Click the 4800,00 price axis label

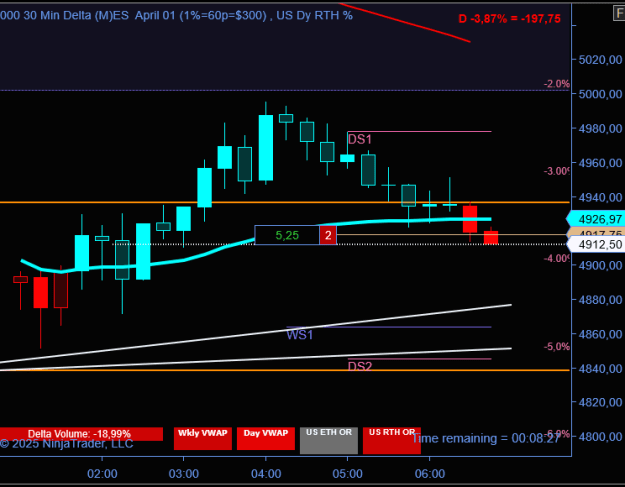[x=600, y=437]
